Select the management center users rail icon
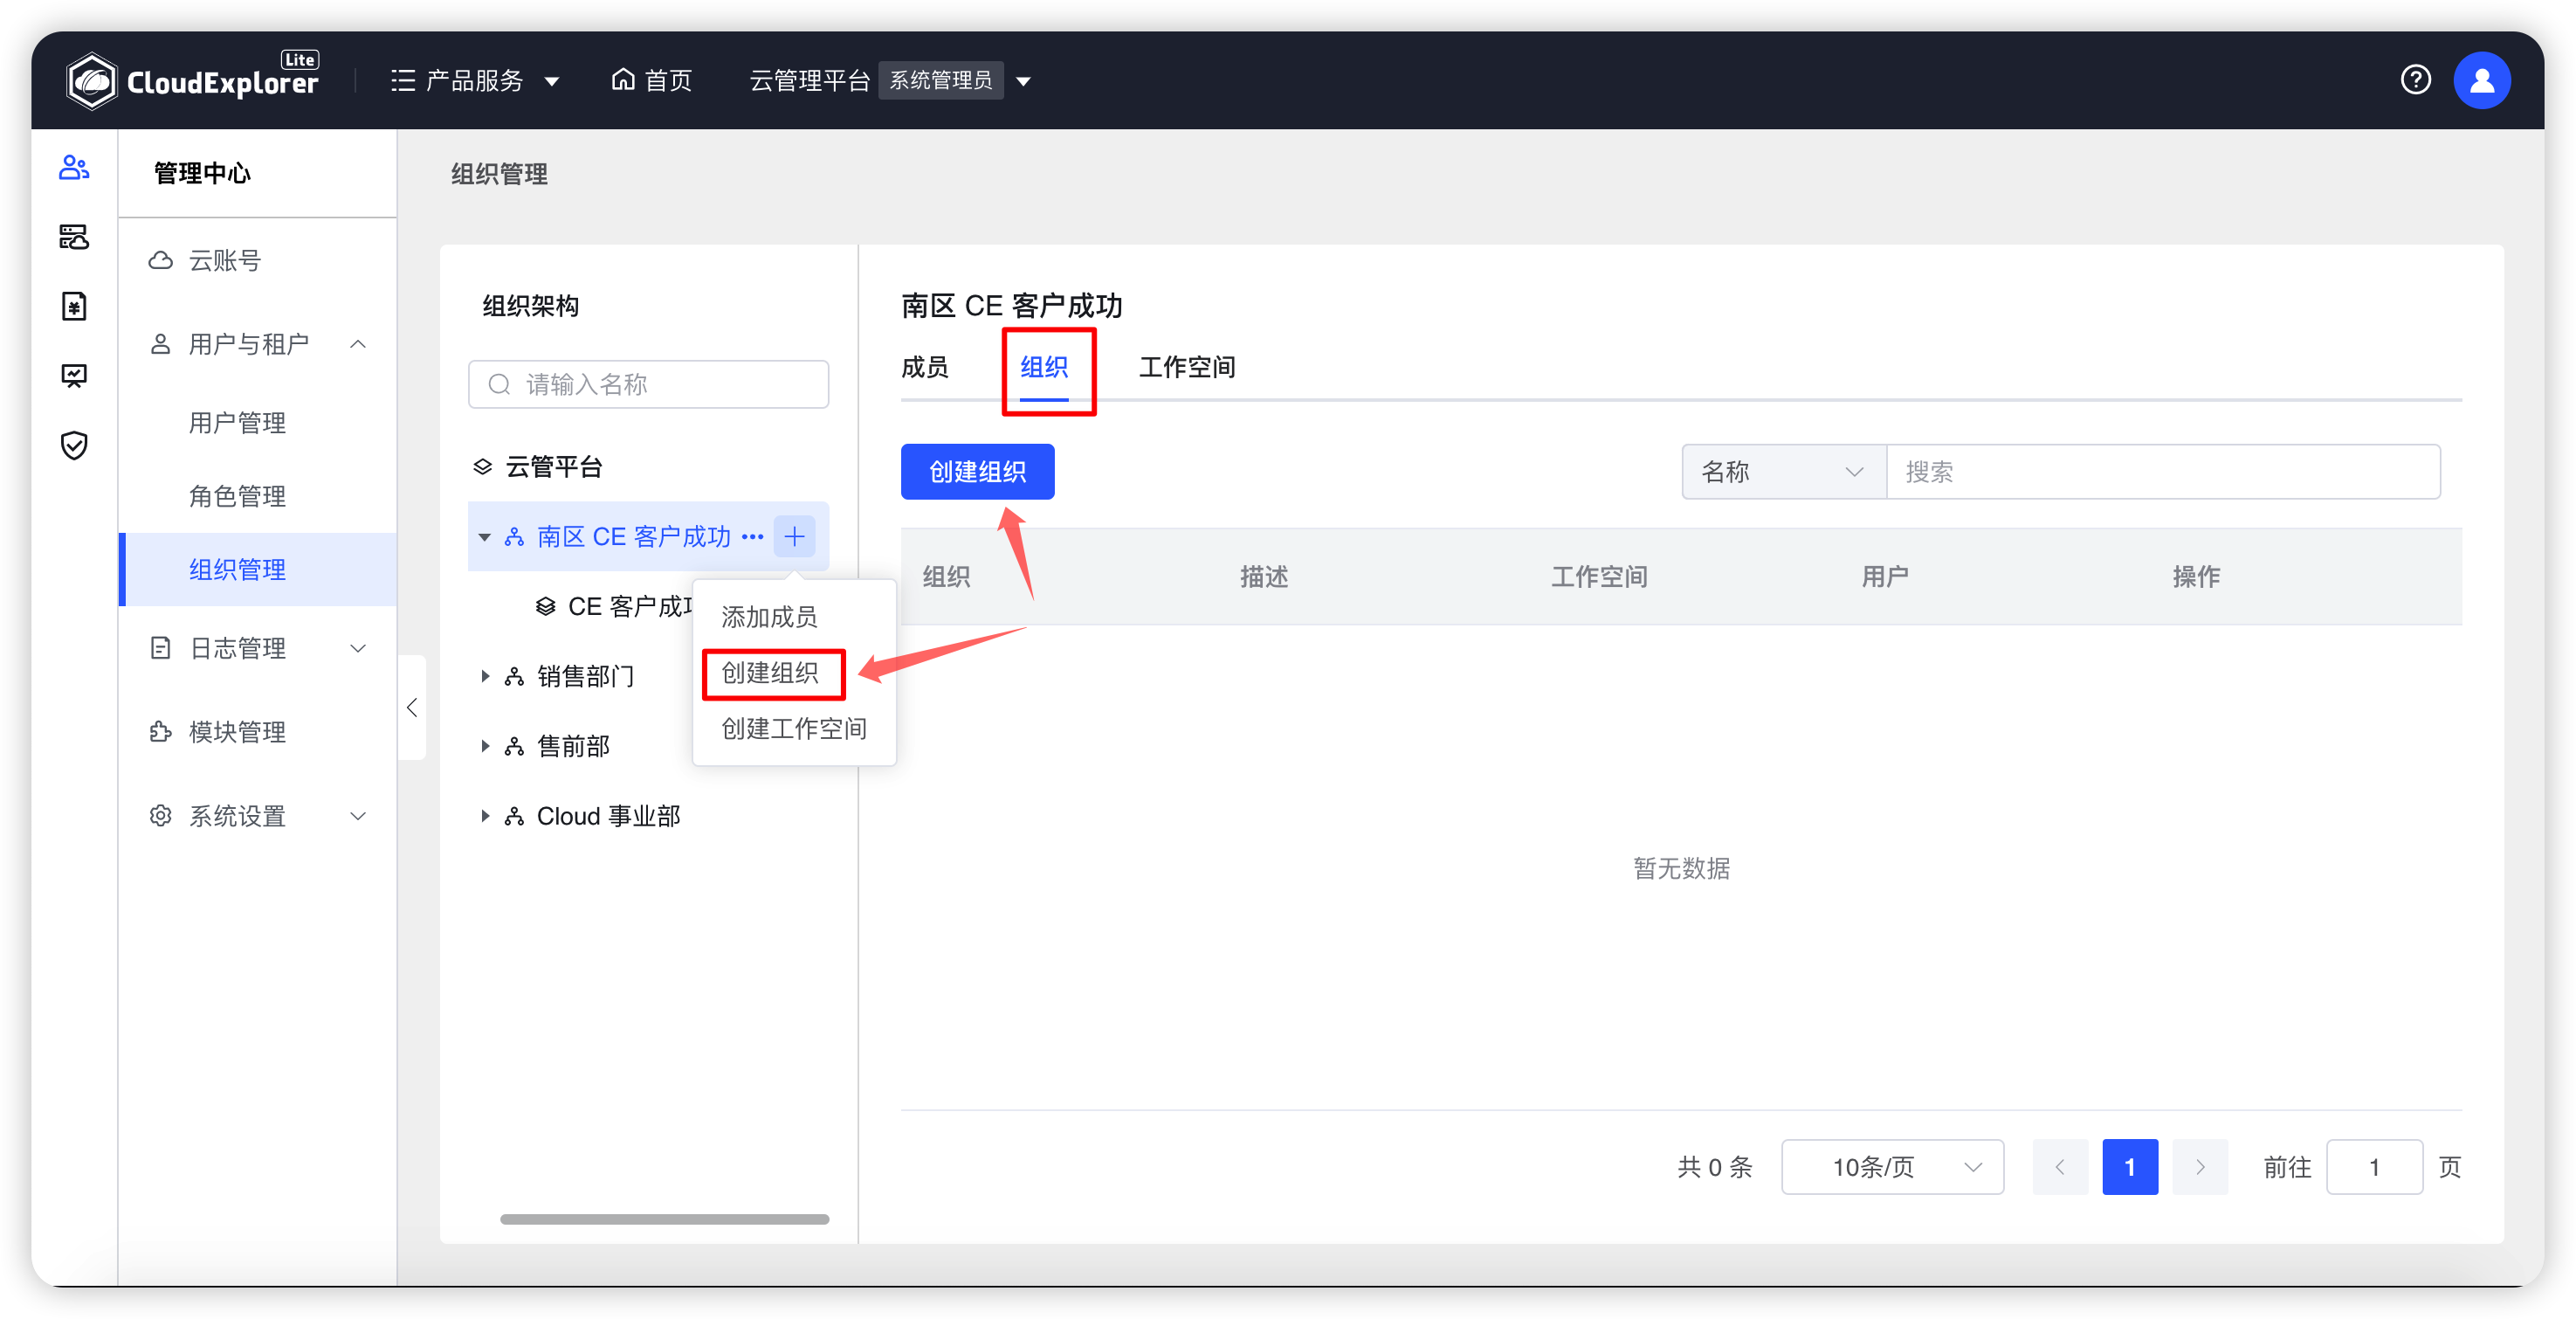This screenshot has height=1319, width=2576. click(x=74, y=167)
